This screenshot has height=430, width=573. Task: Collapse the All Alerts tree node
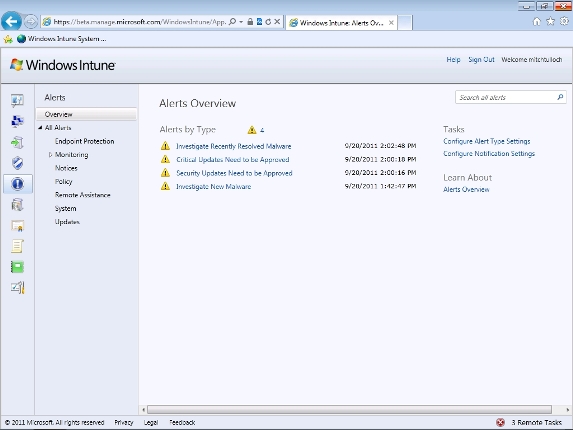[40, 128]
